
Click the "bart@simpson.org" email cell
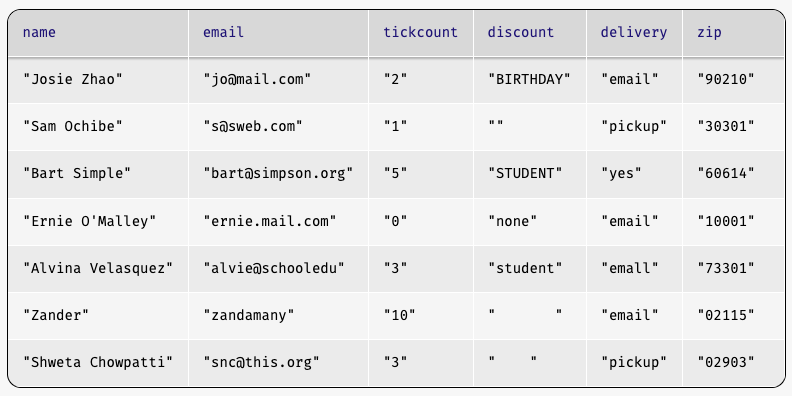point(278,174)
